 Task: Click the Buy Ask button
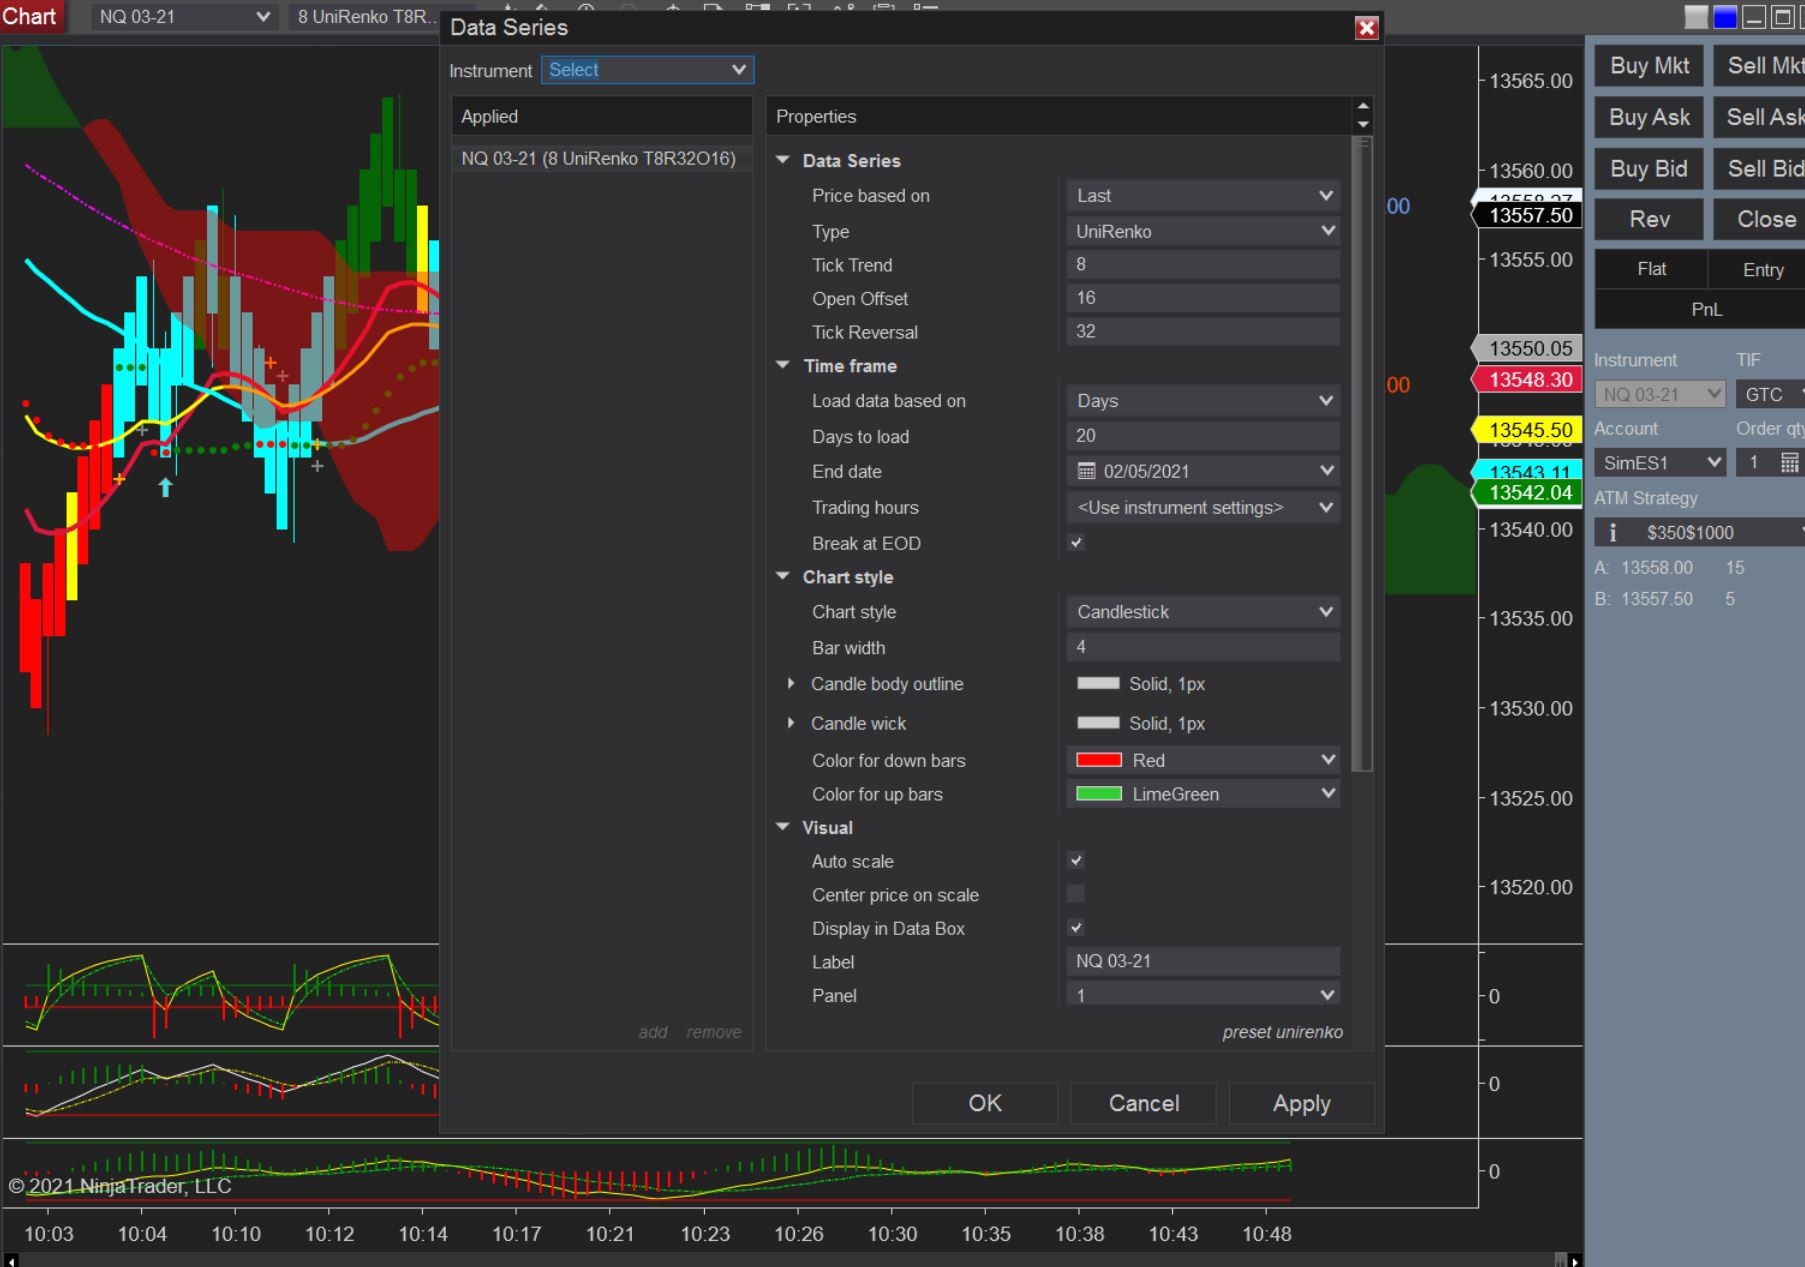tap(1649, 118)
